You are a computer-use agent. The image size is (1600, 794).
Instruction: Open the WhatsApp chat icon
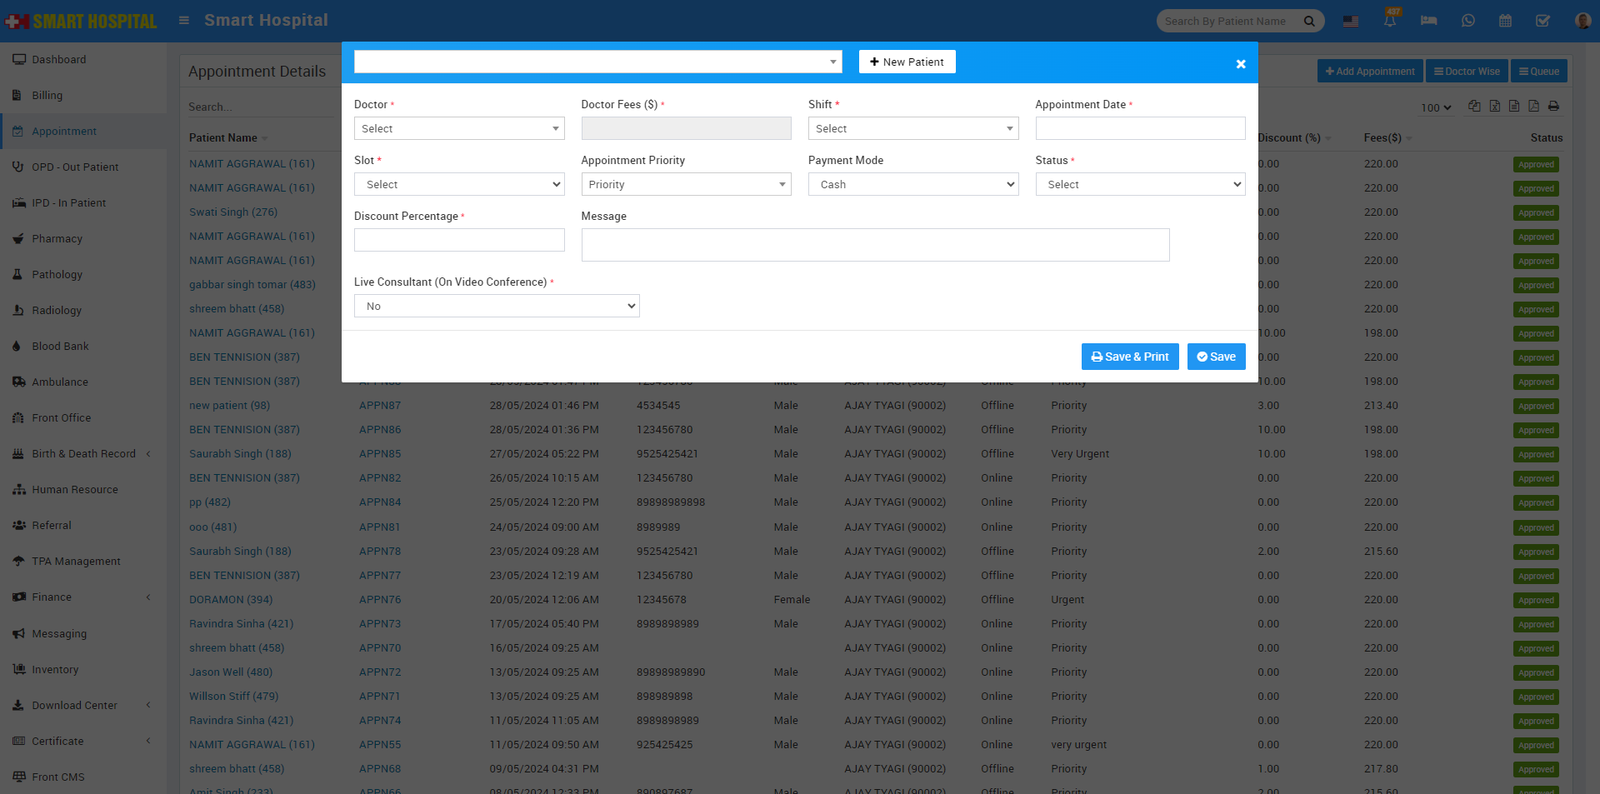click(1468, 21)
